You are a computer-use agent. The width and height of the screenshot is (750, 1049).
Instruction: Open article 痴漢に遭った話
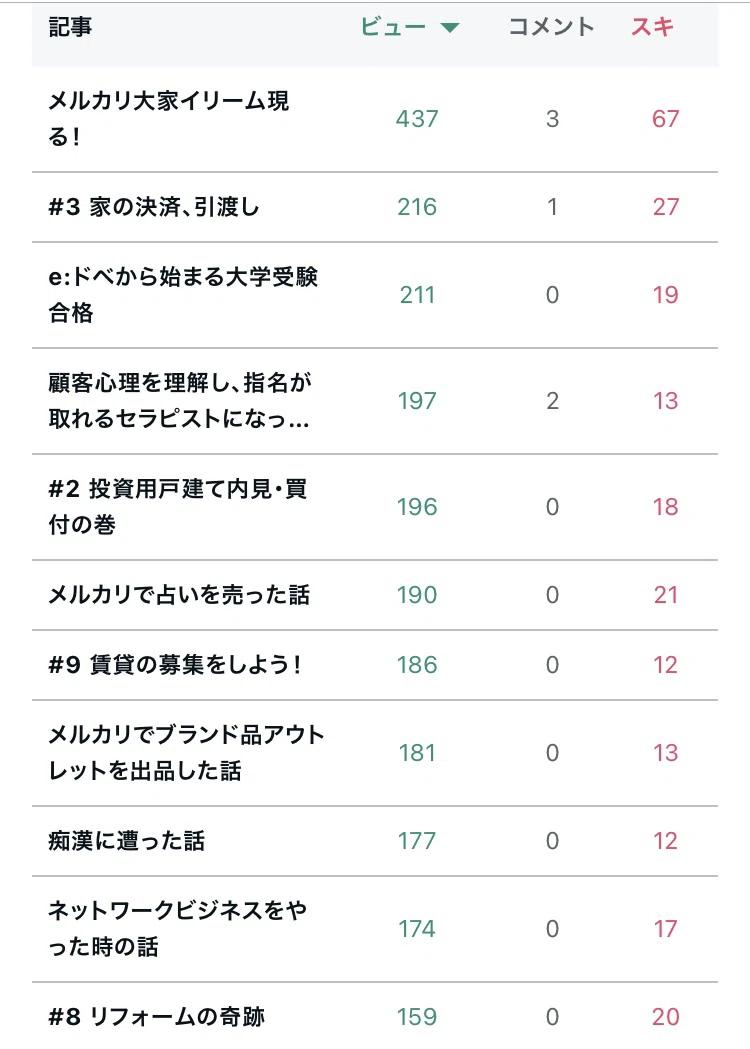[x=126, y=841]
